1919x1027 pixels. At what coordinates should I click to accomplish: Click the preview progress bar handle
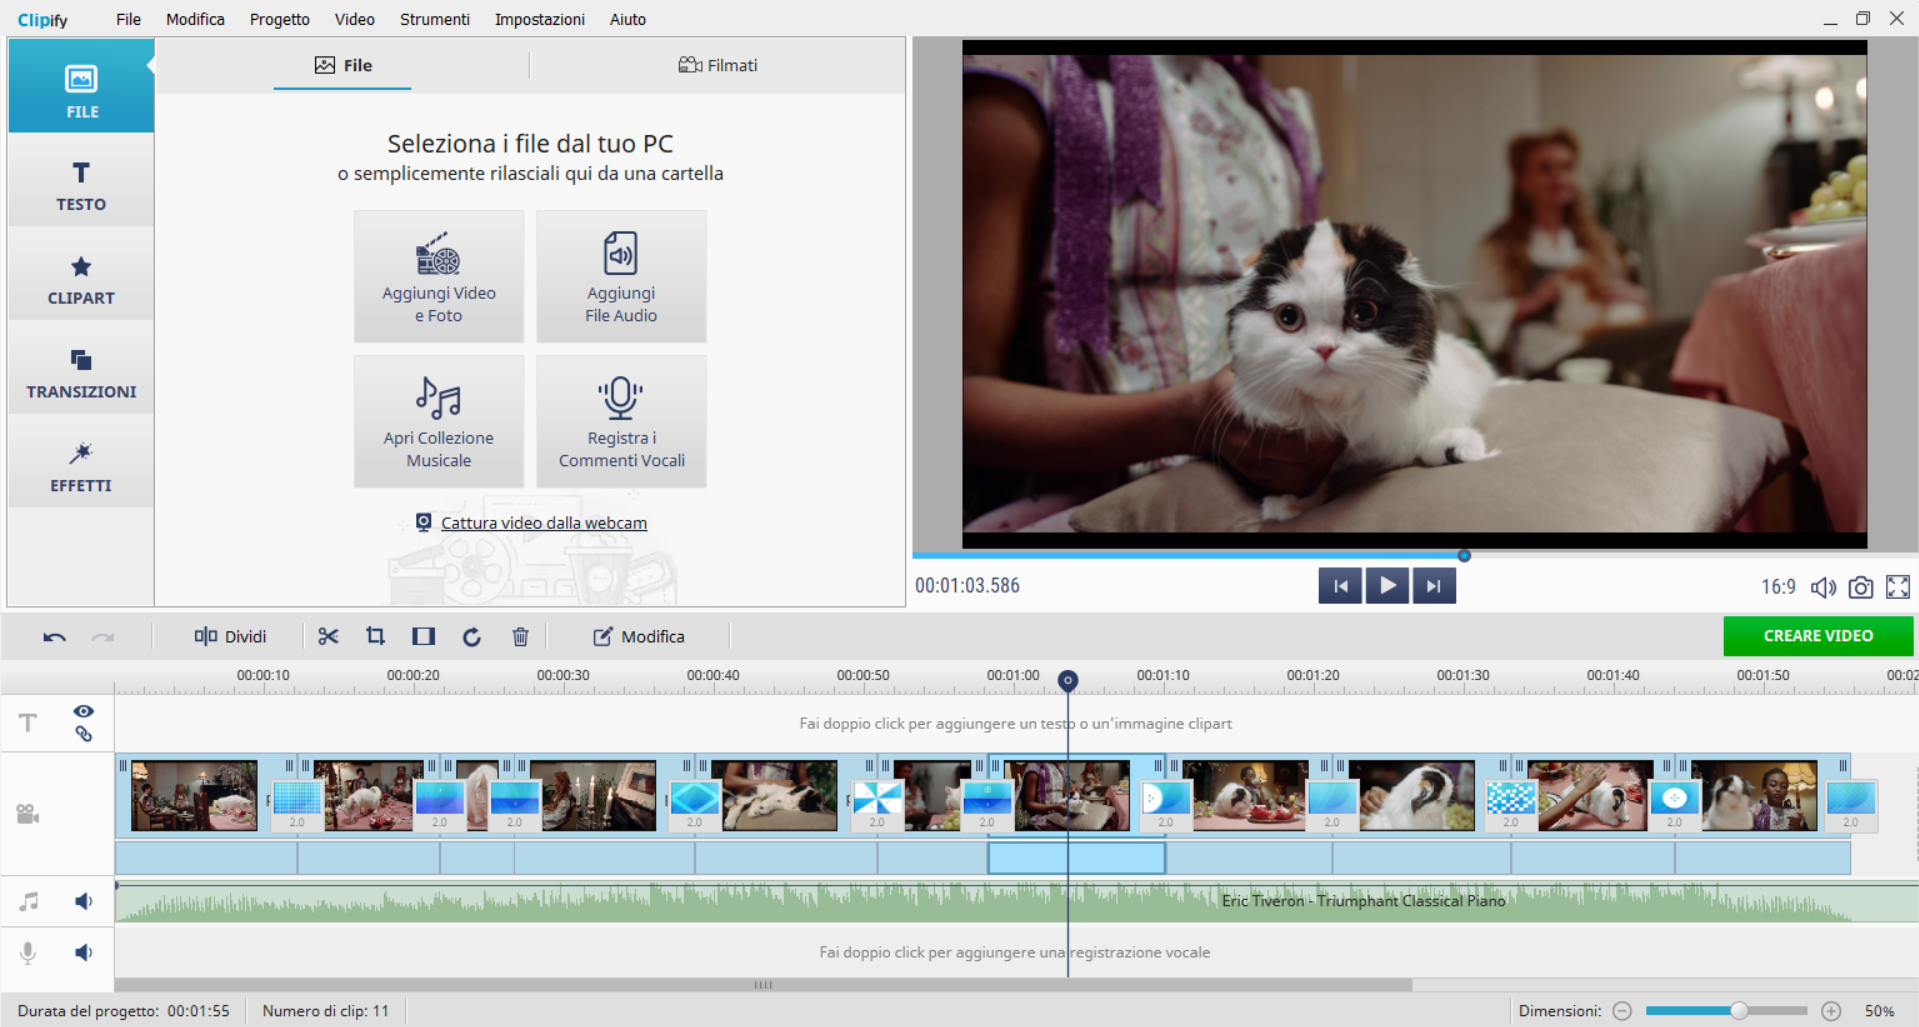point(1464,555)
